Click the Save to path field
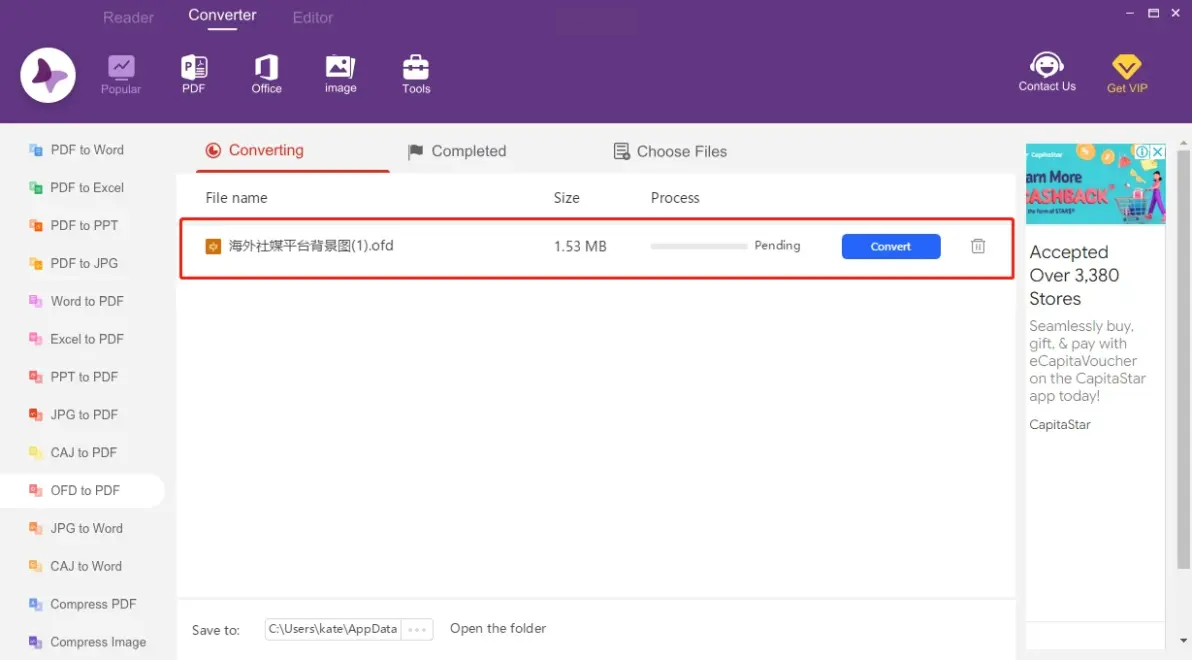 pos(333,629)
